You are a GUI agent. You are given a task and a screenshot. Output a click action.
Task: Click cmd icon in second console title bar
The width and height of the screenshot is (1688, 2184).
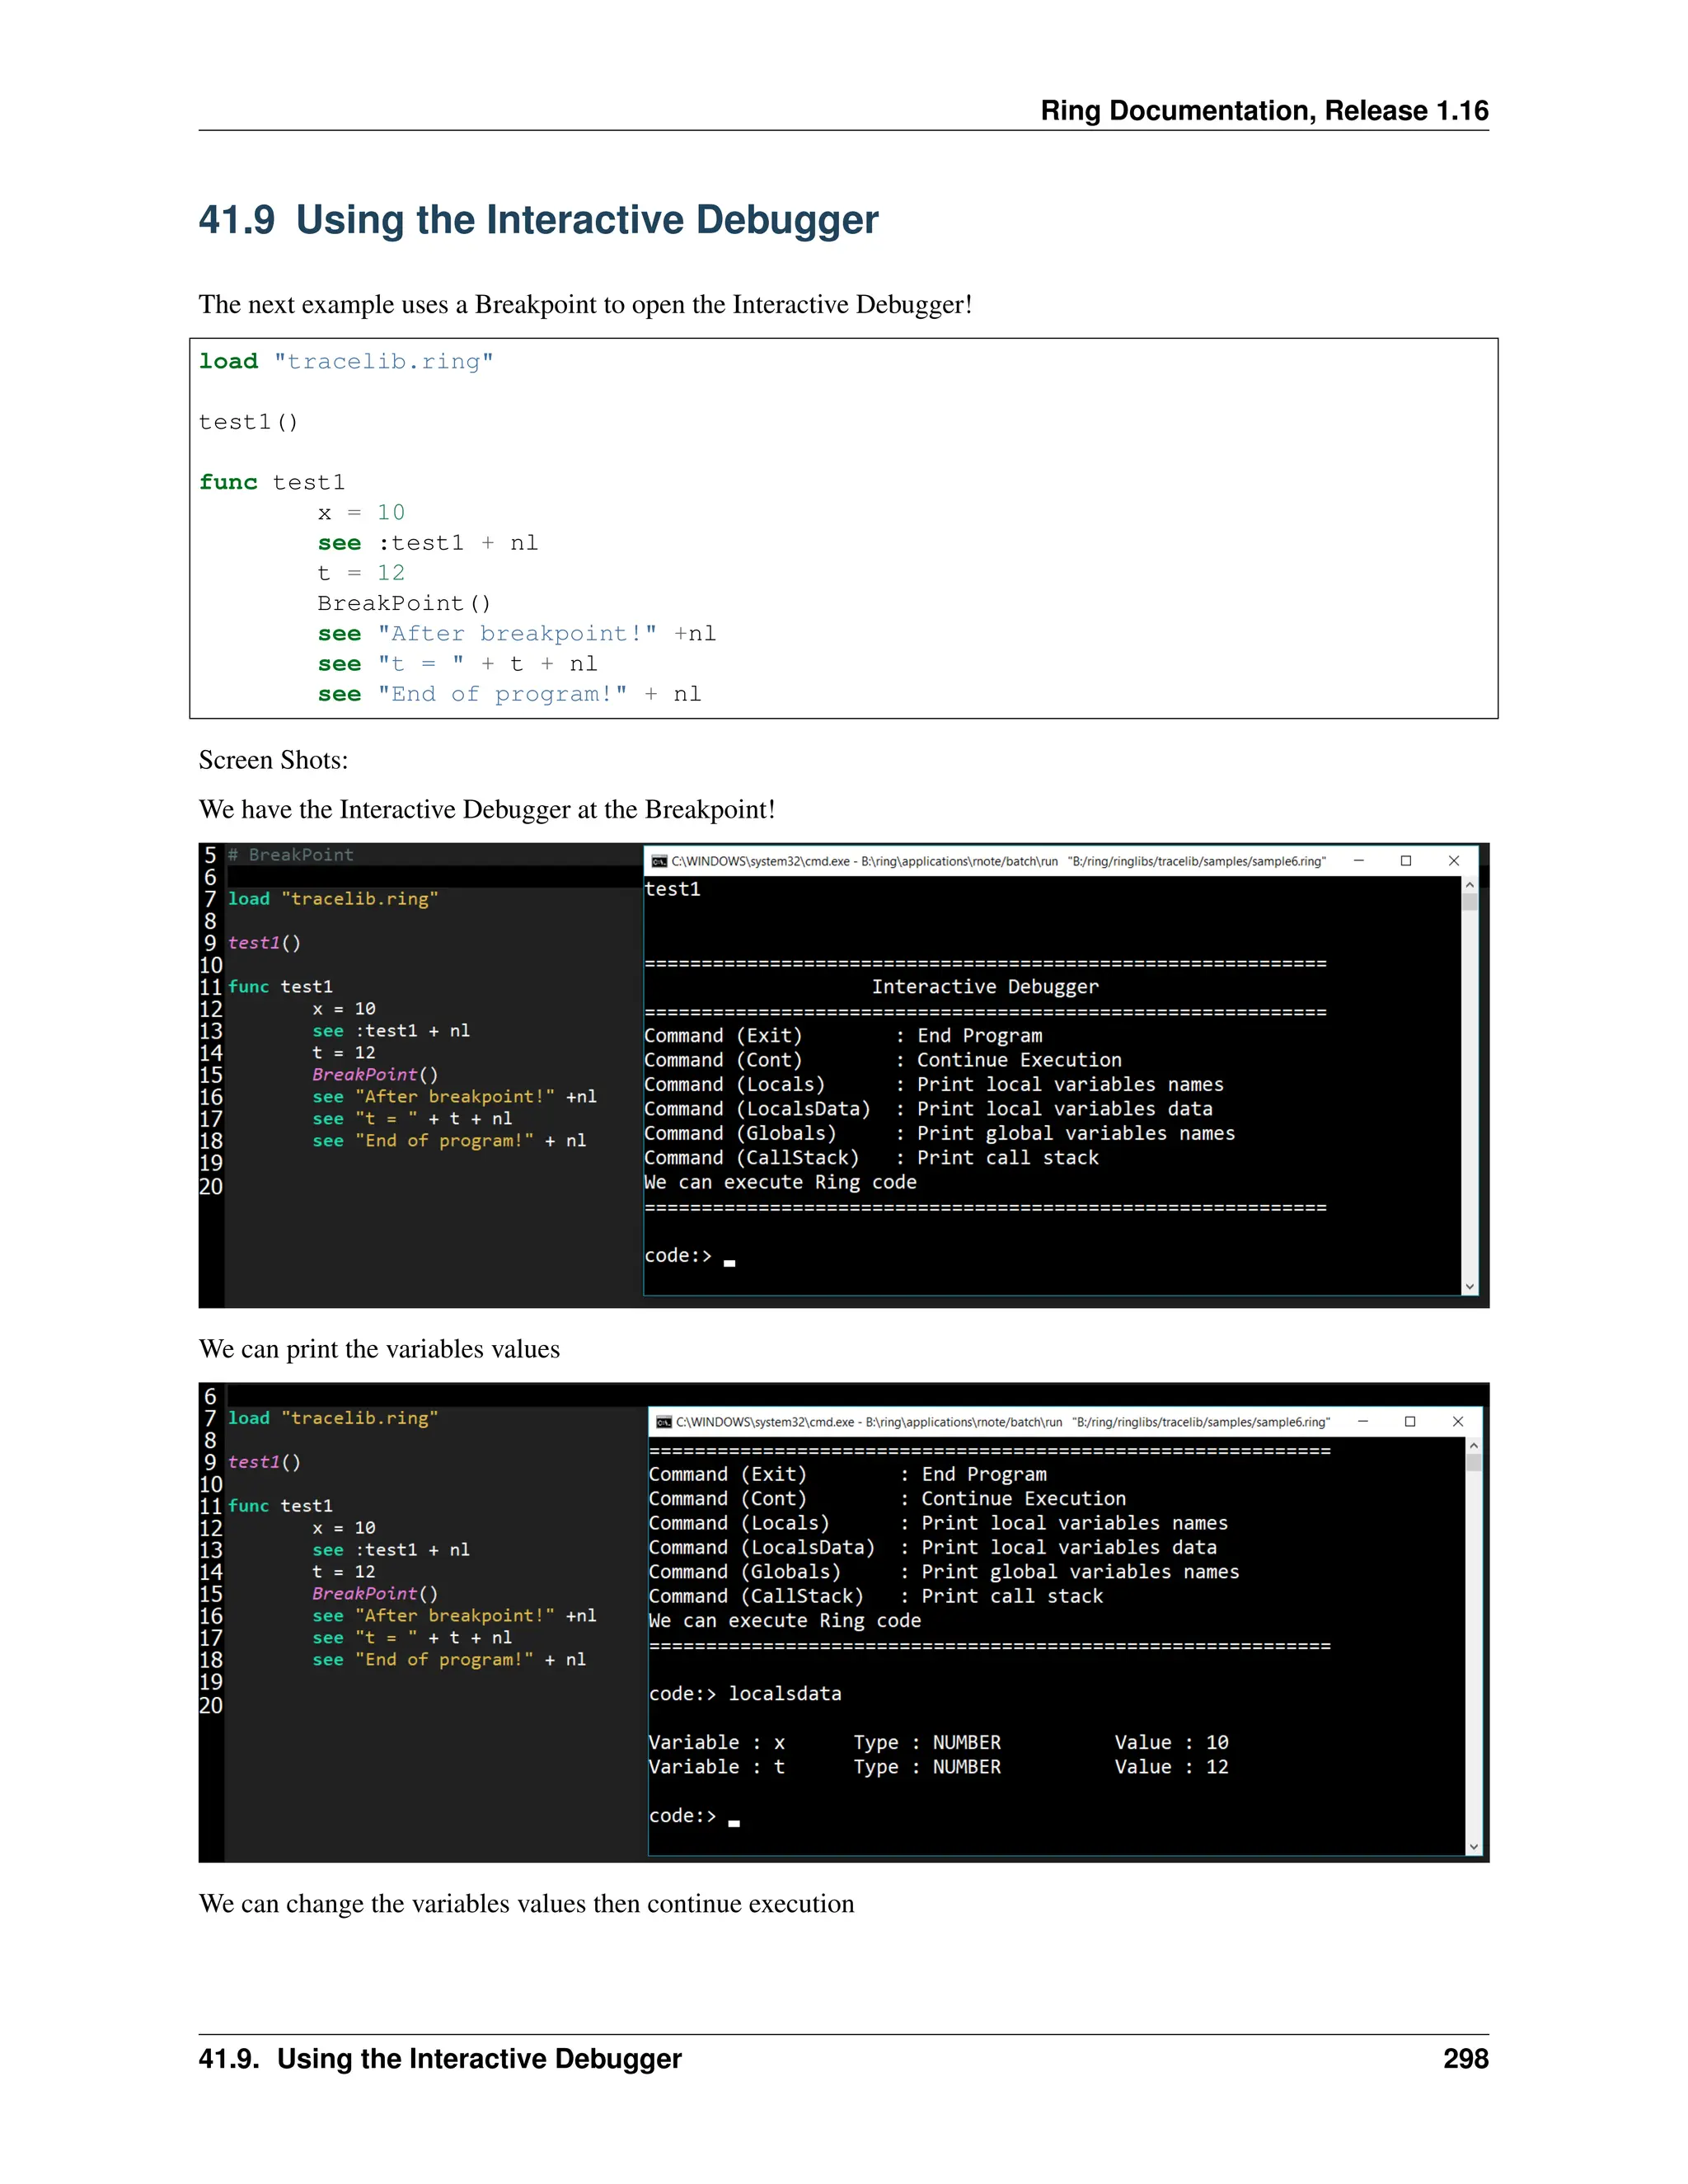click(664, 1422)
